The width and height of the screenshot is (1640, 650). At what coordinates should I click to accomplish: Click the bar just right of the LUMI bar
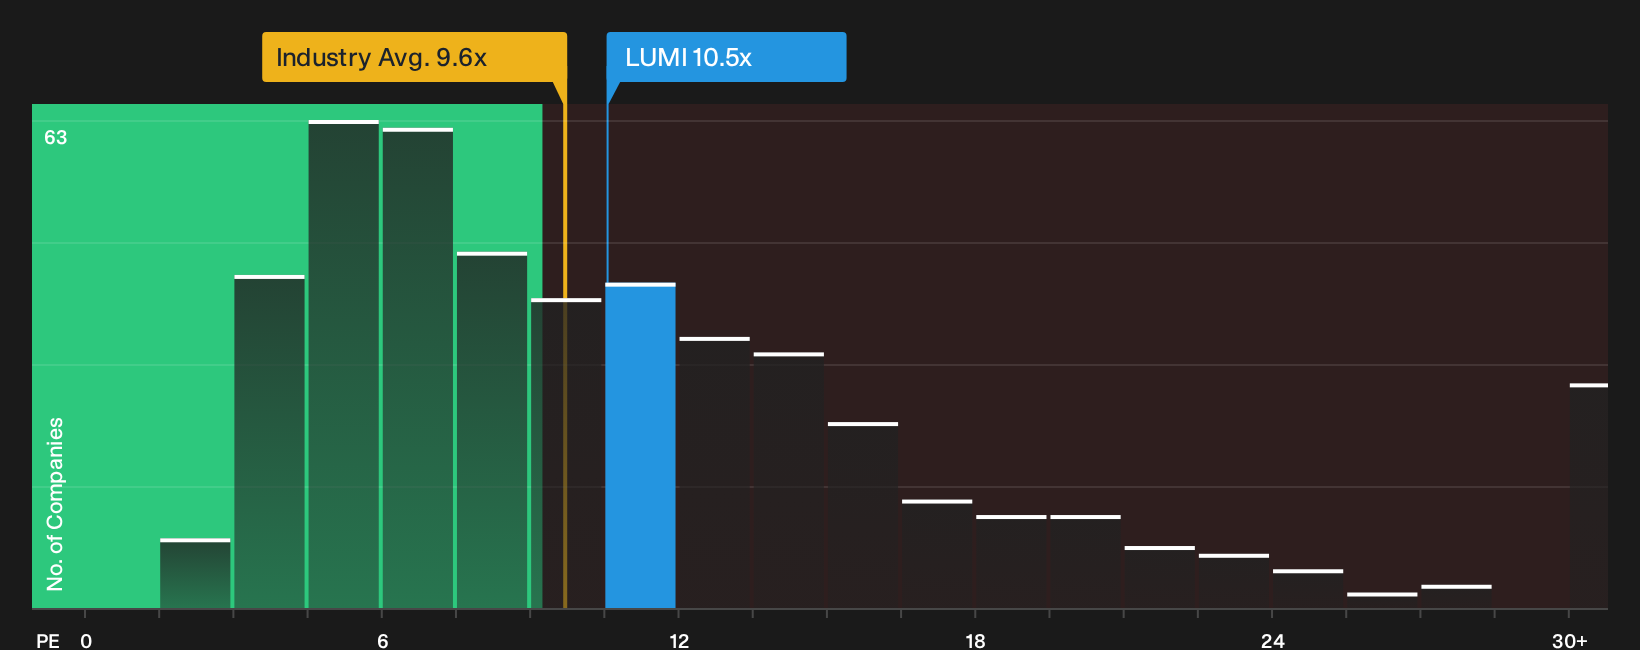point(714,473)
